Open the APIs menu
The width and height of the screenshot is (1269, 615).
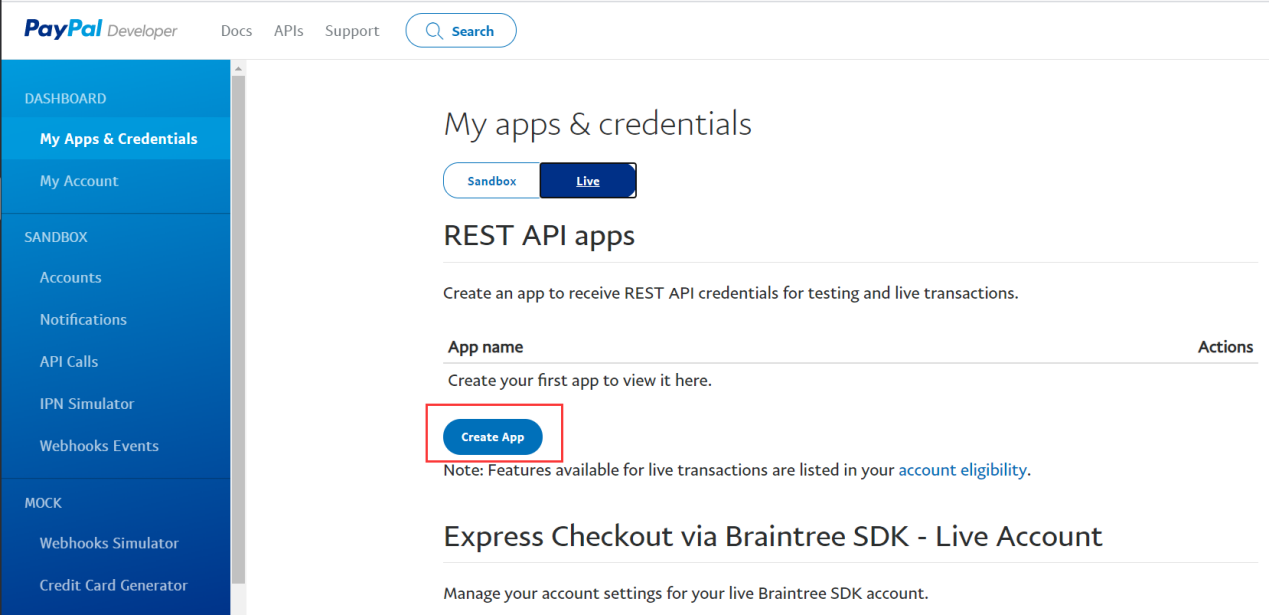289,31
